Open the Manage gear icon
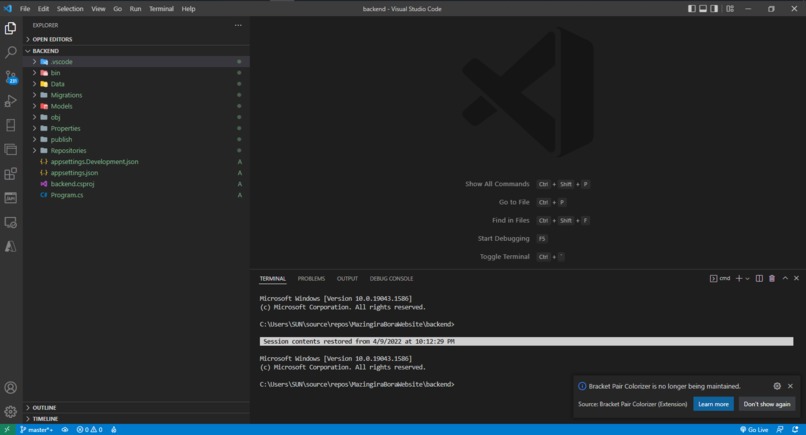The image size is (806, 435). coord(10,412)
